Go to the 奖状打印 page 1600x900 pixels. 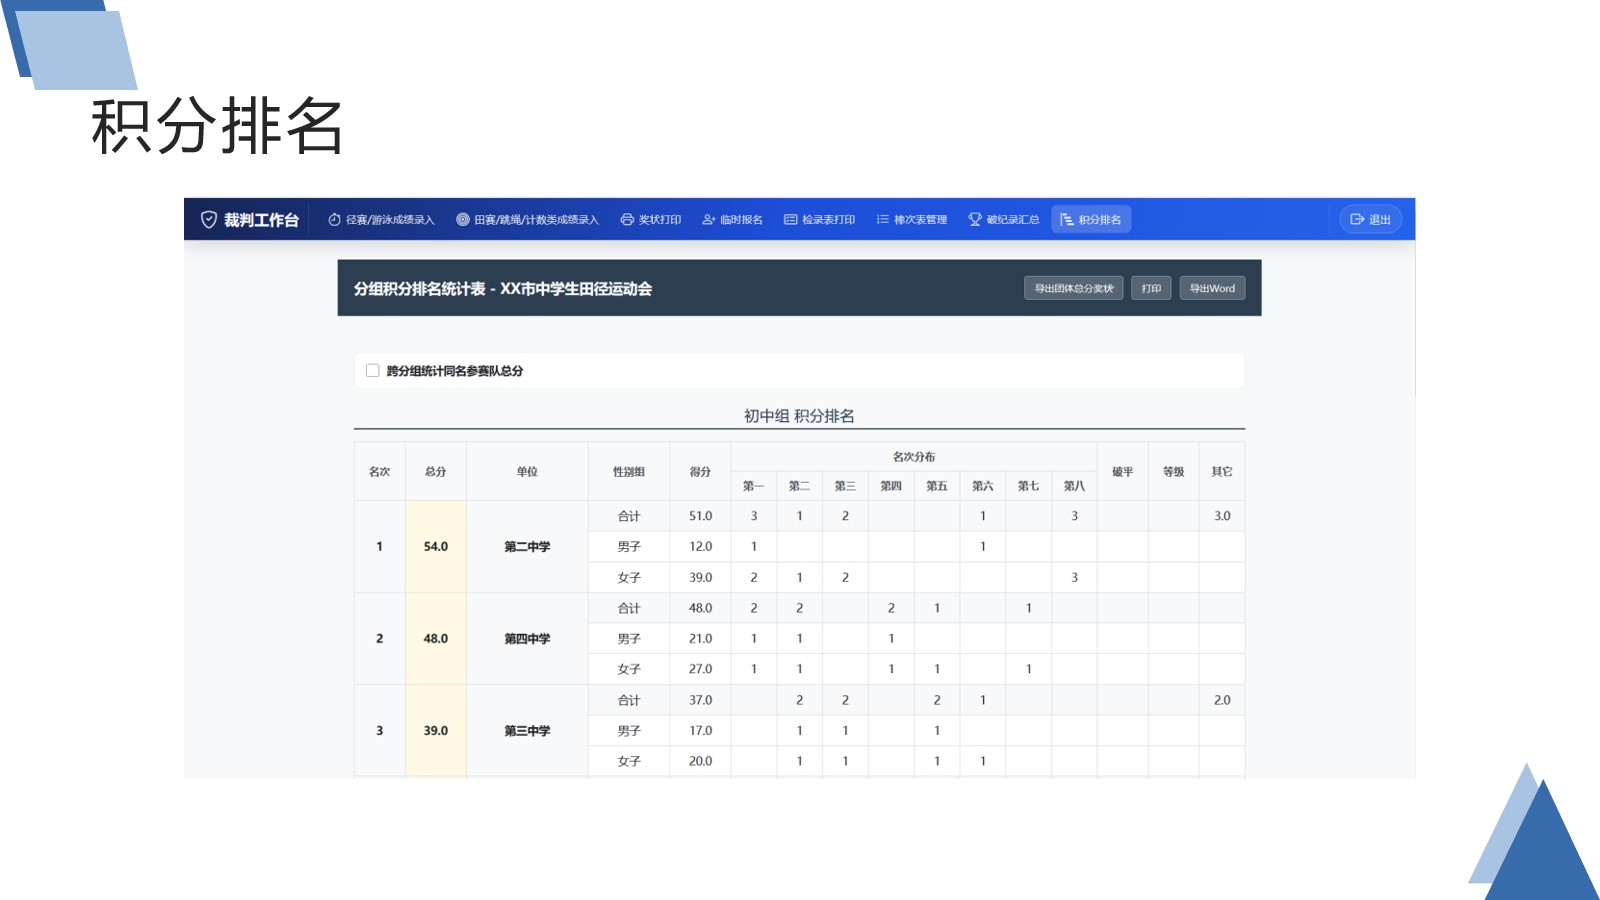651,220
